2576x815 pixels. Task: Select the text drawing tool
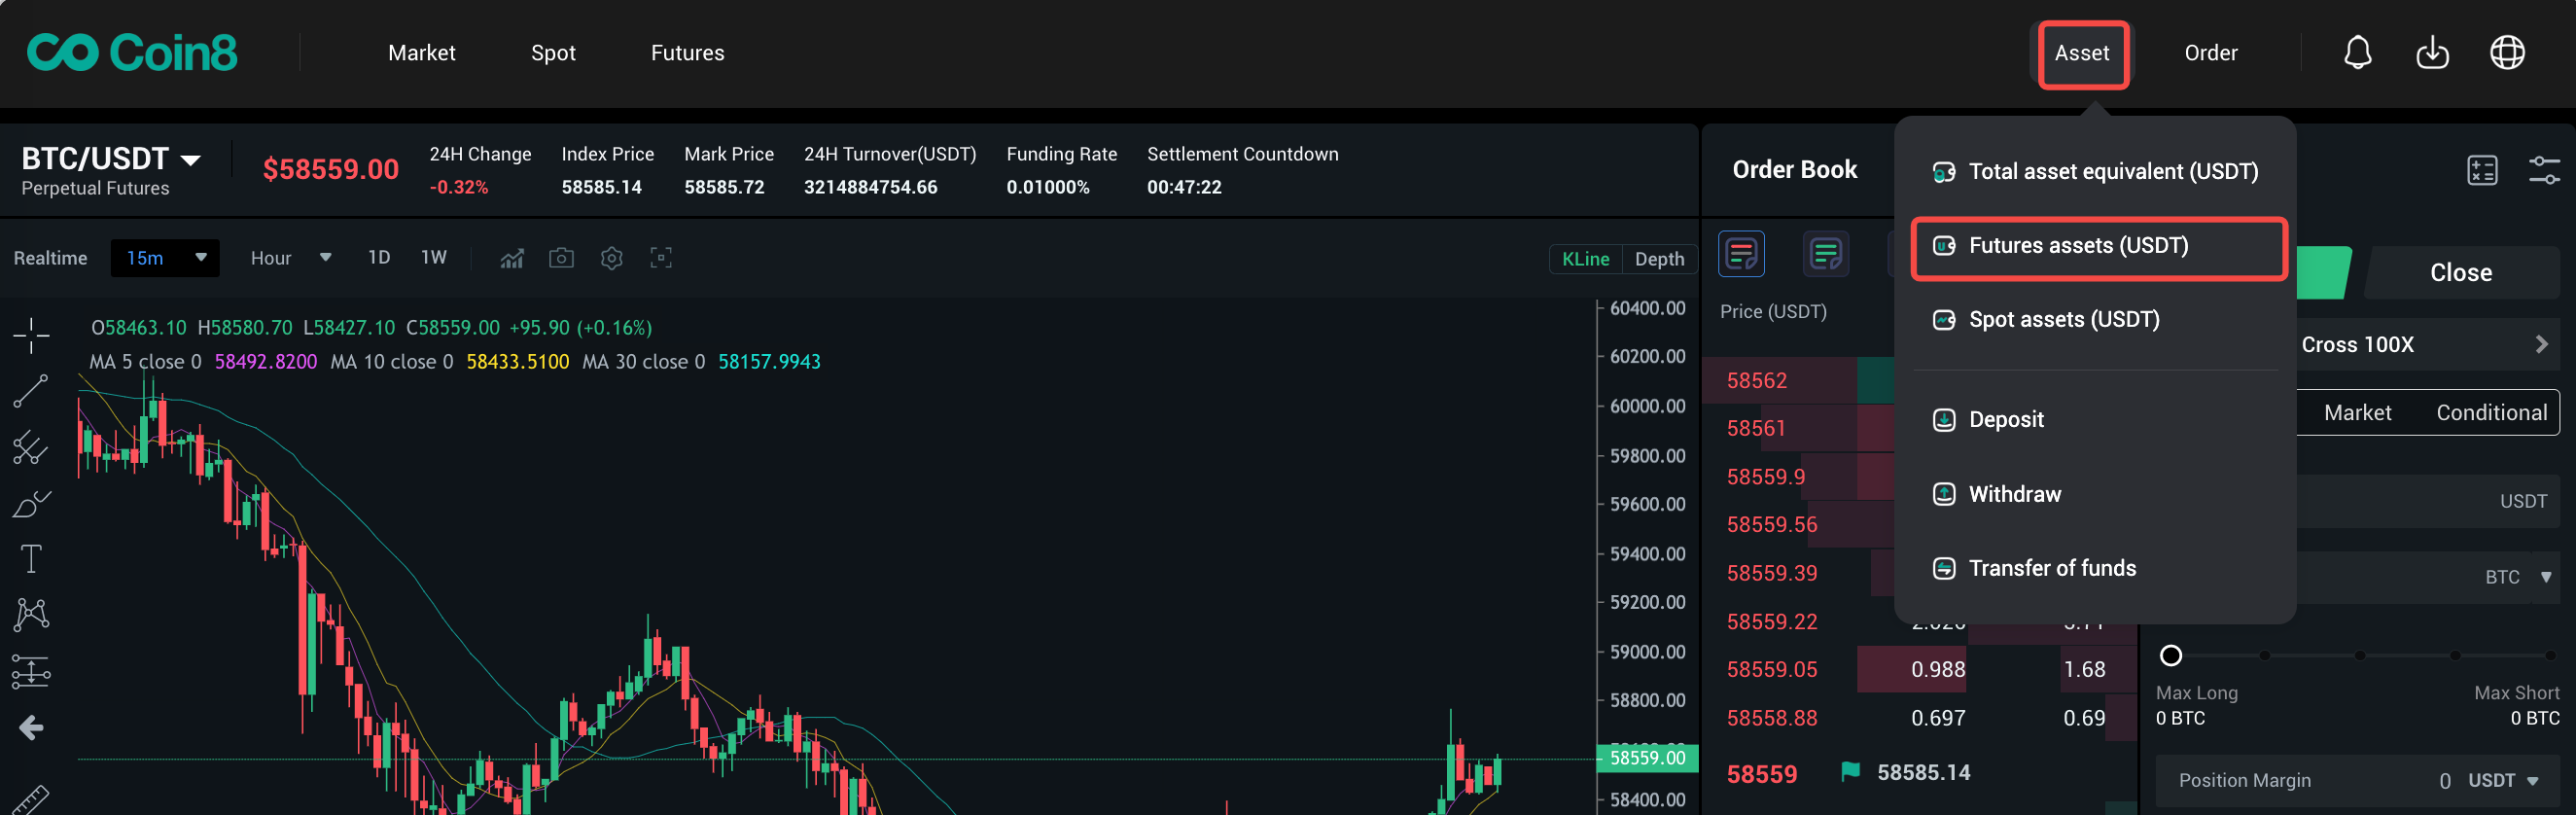pyautogui.click(x=31, y=558)
